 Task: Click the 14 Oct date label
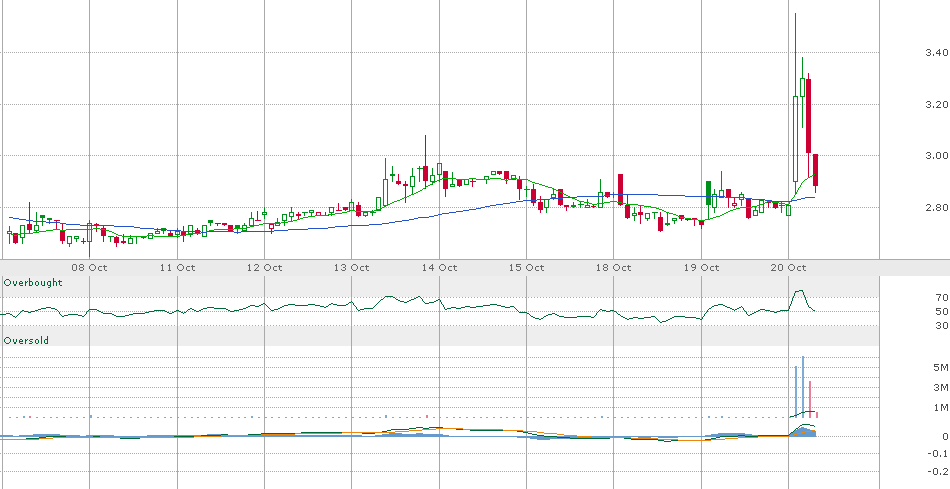coord(439,267)
